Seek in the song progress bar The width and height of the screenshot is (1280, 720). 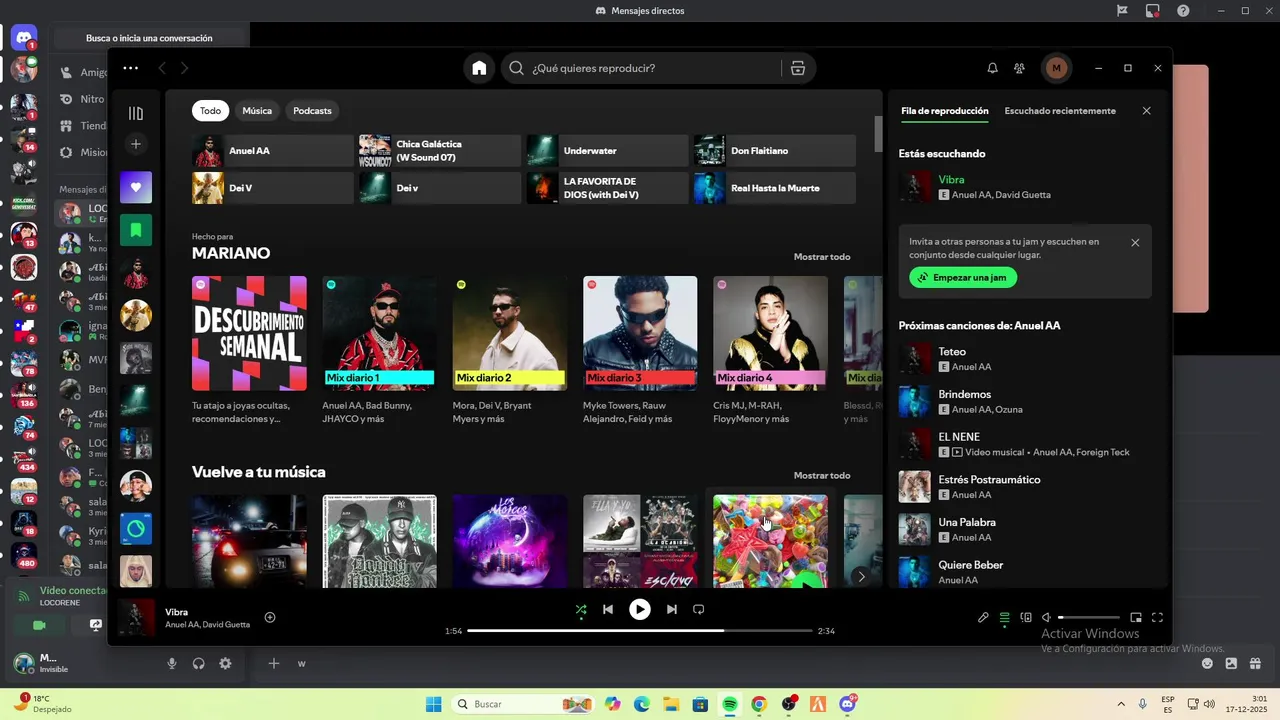coord(640,631)
